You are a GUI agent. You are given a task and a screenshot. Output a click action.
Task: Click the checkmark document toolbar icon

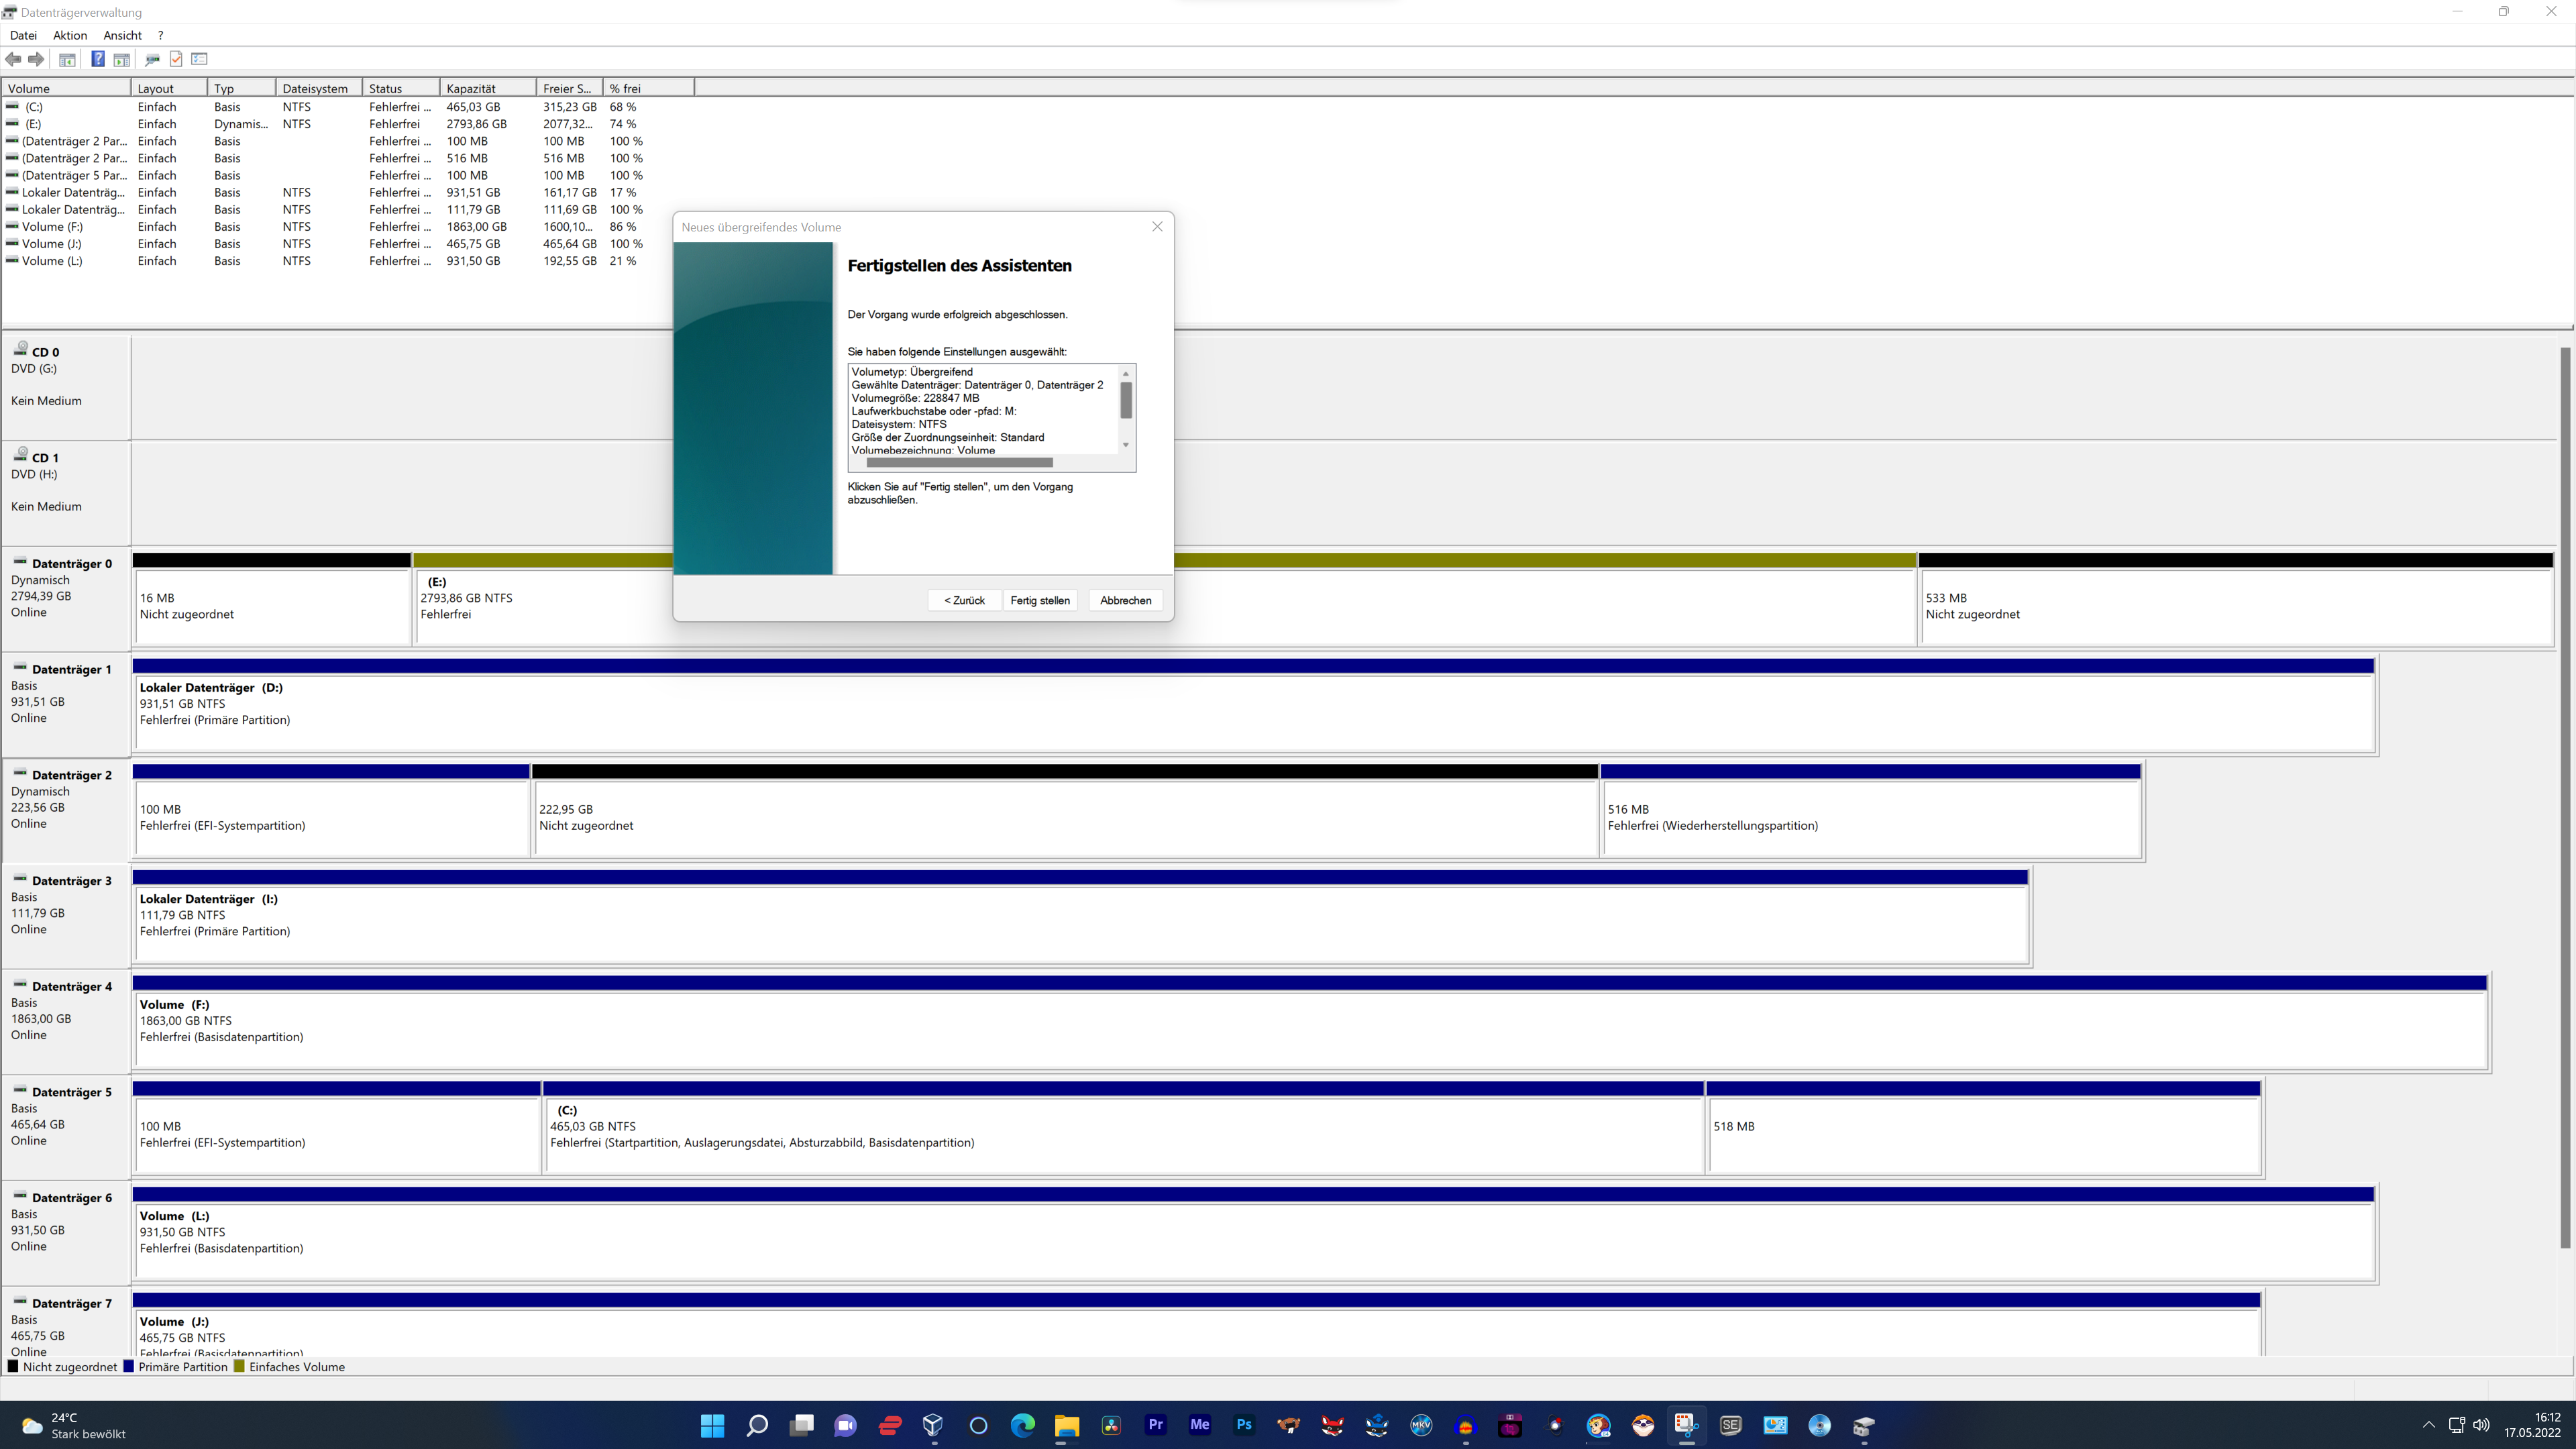point(176,59)
